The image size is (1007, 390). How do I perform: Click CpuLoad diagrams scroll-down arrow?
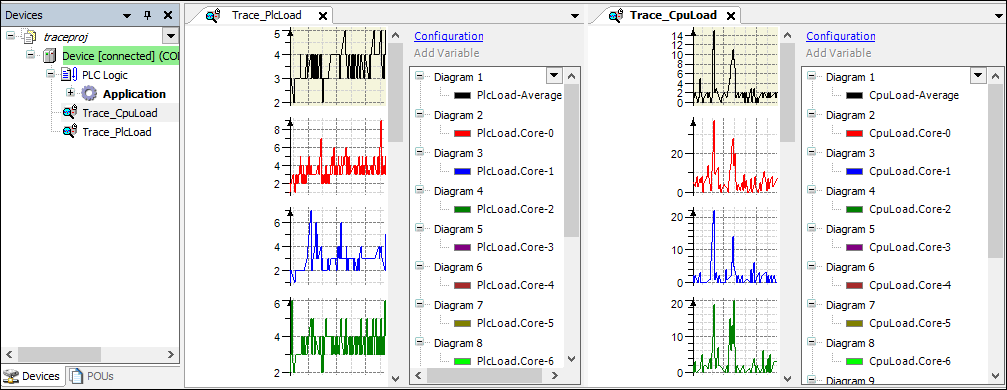pos(787,378)
